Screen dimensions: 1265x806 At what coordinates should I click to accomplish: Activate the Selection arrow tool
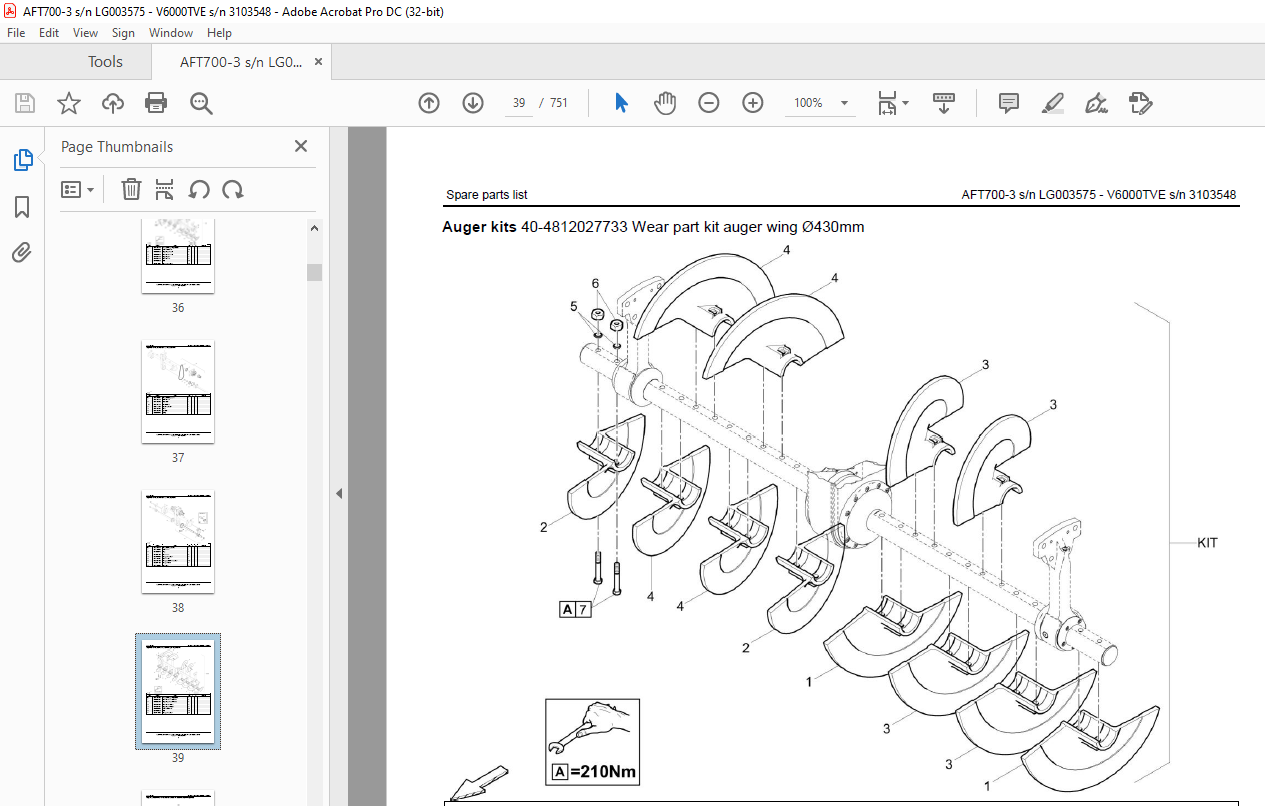pos(621,103)
